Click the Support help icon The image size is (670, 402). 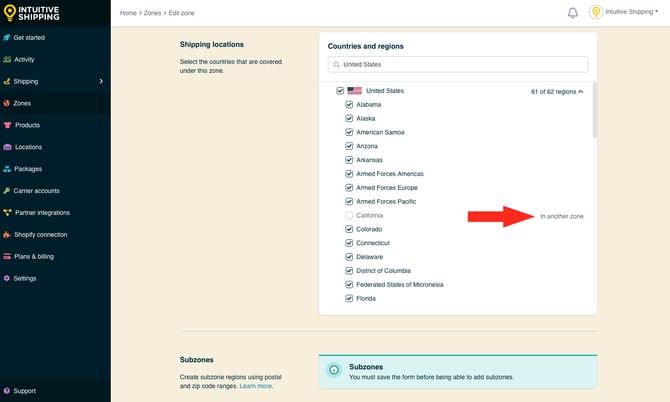pyautogui.click(x=7, y=391)
